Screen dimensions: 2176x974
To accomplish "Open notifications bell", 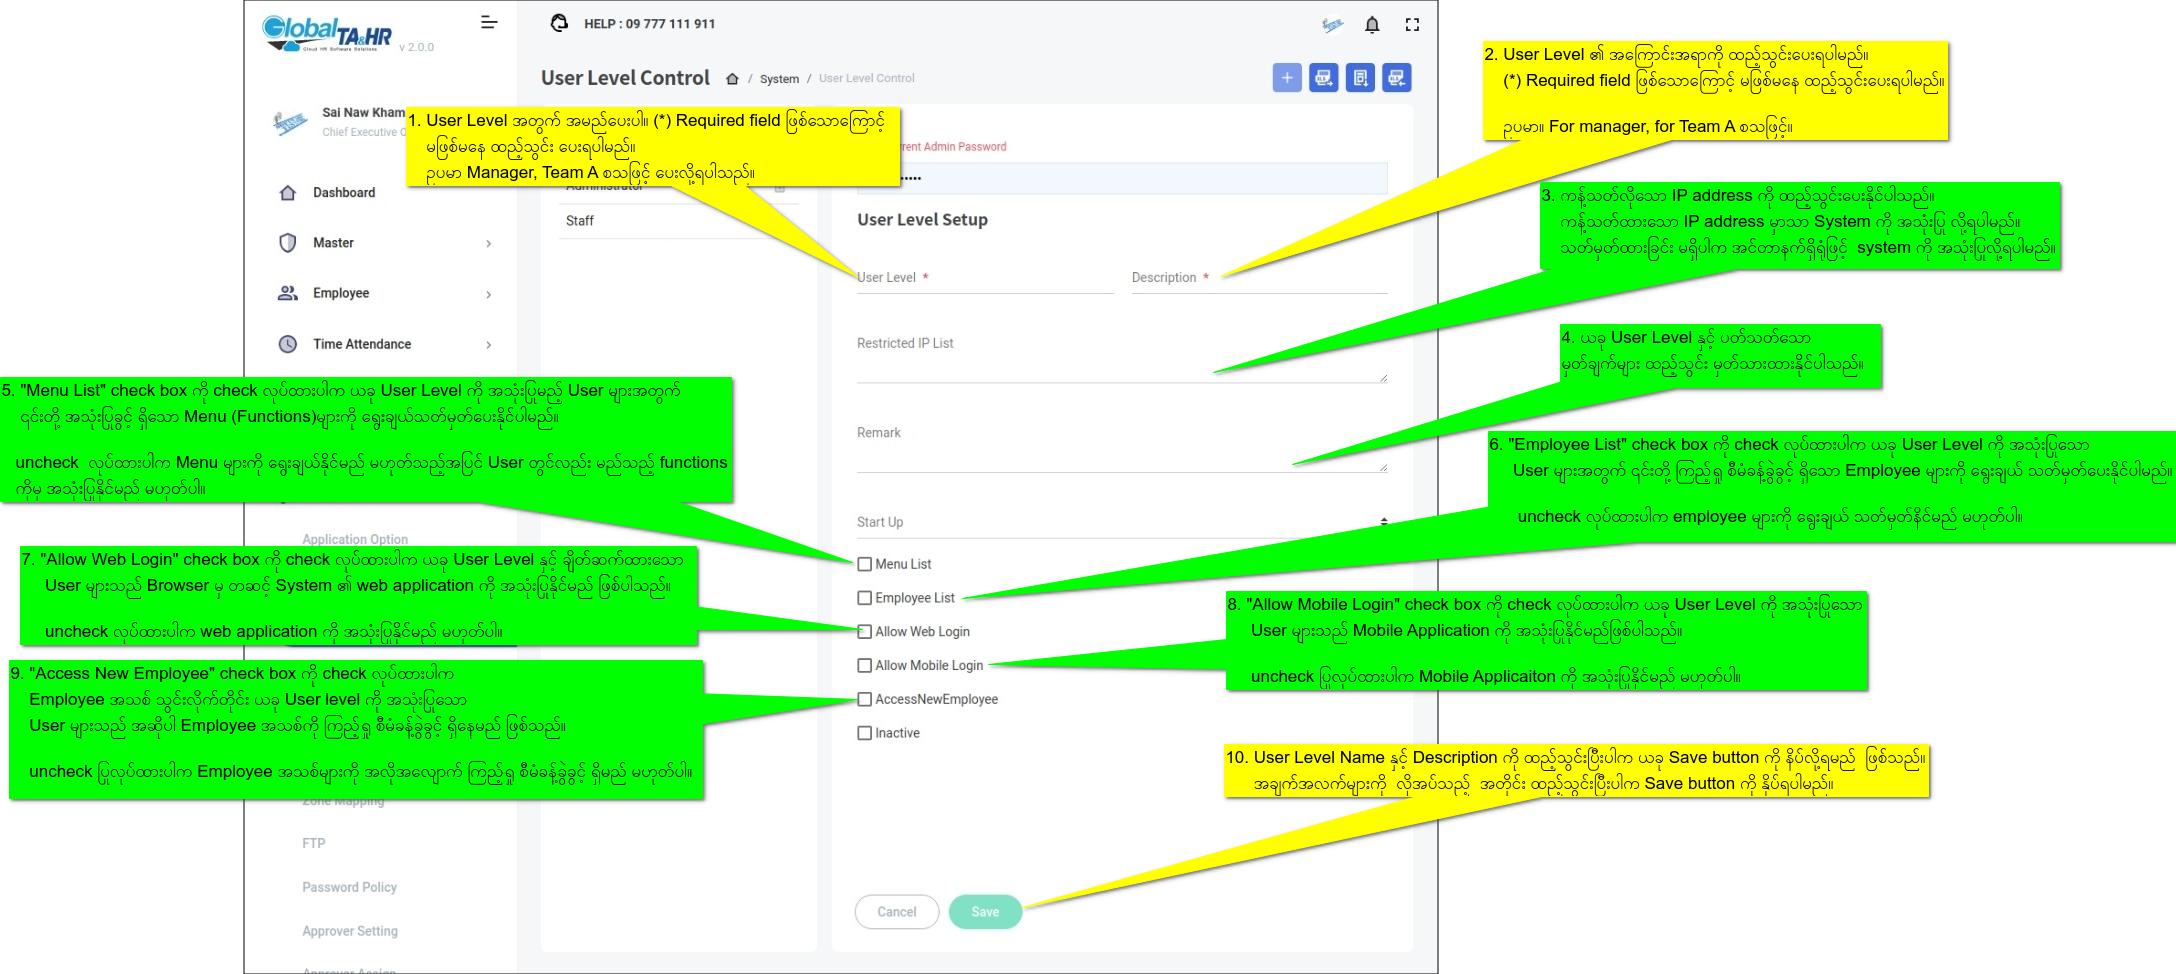I will coord(1372,25).
